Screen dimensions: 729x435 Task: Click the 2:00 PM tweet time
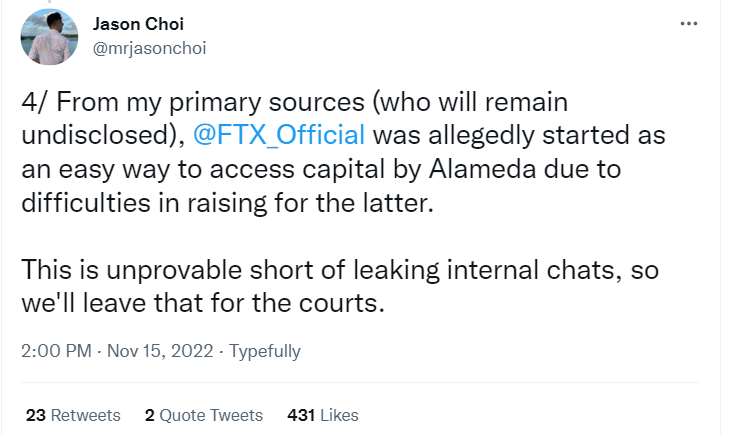pyautogui.click(x=53, y=351)
